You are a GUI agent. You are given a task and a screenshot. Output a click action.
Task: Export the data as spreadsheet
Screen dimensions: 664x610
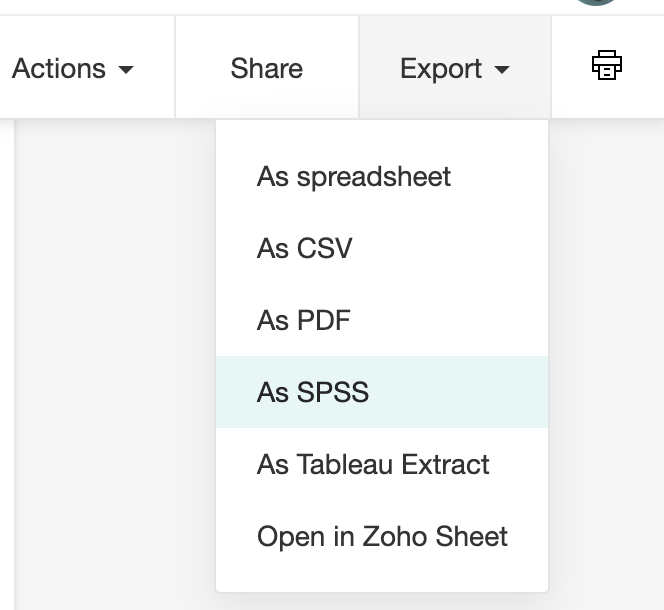[x=354, y=177]
